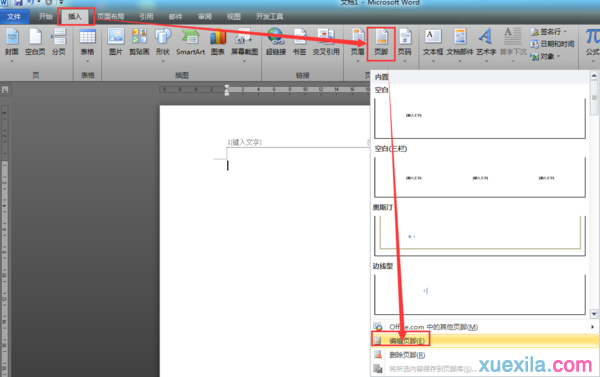Expand the 表格 dropdown arrow
Viewport: 600px width, 377px height.
(x=87, y=61)
